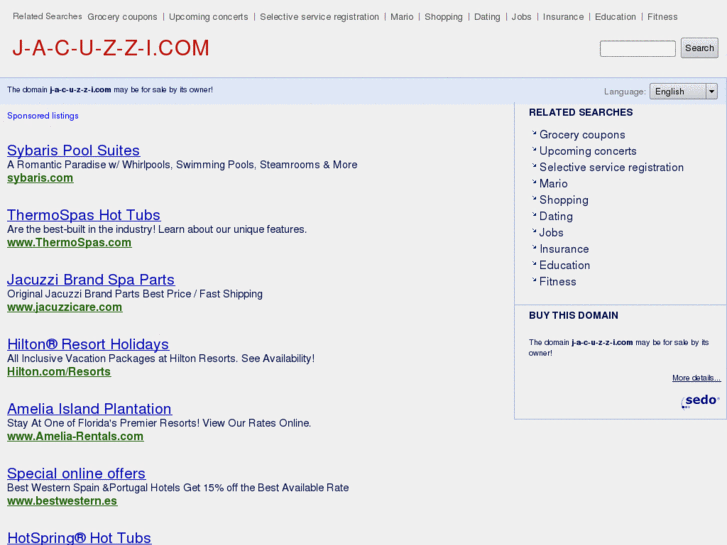Visit www.jacuzzicare.com green link
Viewport: 727px width, 545px height.
coord(64,307)
